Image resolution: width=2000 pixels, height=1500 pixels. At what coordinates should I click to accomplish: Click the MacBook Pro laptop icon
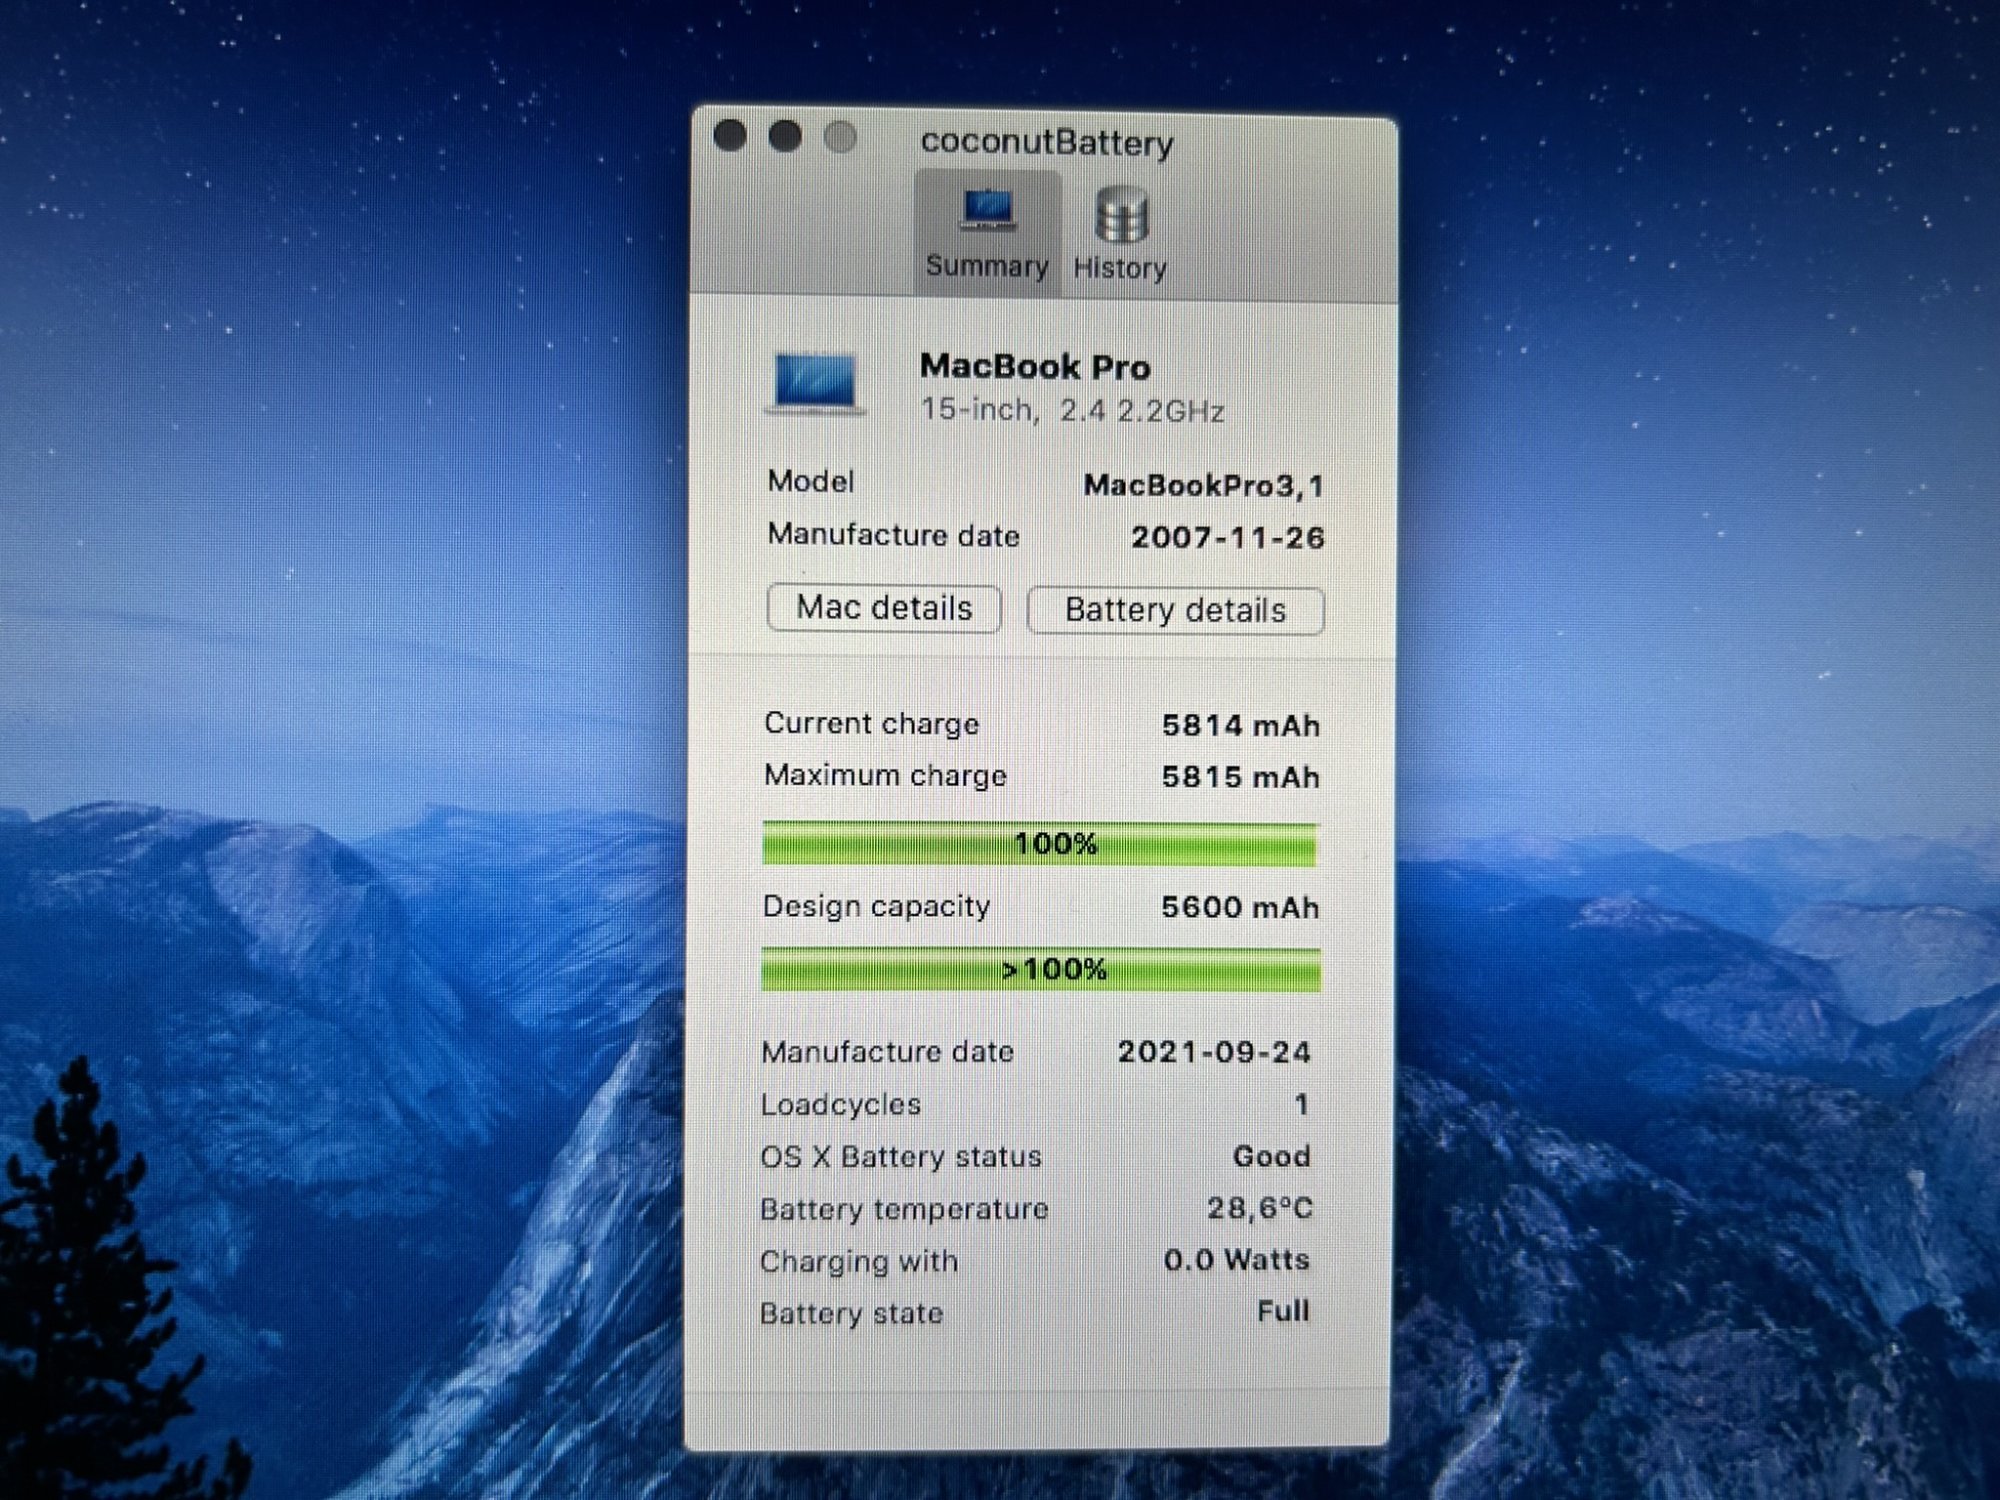pyautogui.click(x=816, y=384)
